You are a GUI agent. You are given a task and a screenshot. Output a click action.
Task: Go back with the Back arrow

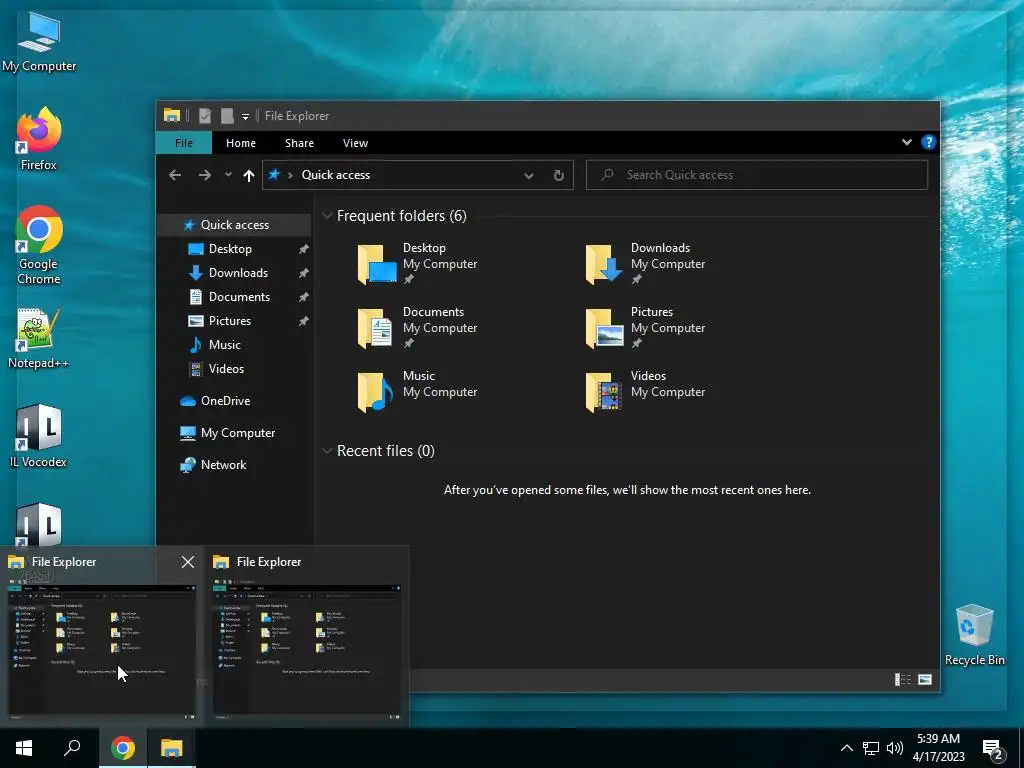pos(175,175)
